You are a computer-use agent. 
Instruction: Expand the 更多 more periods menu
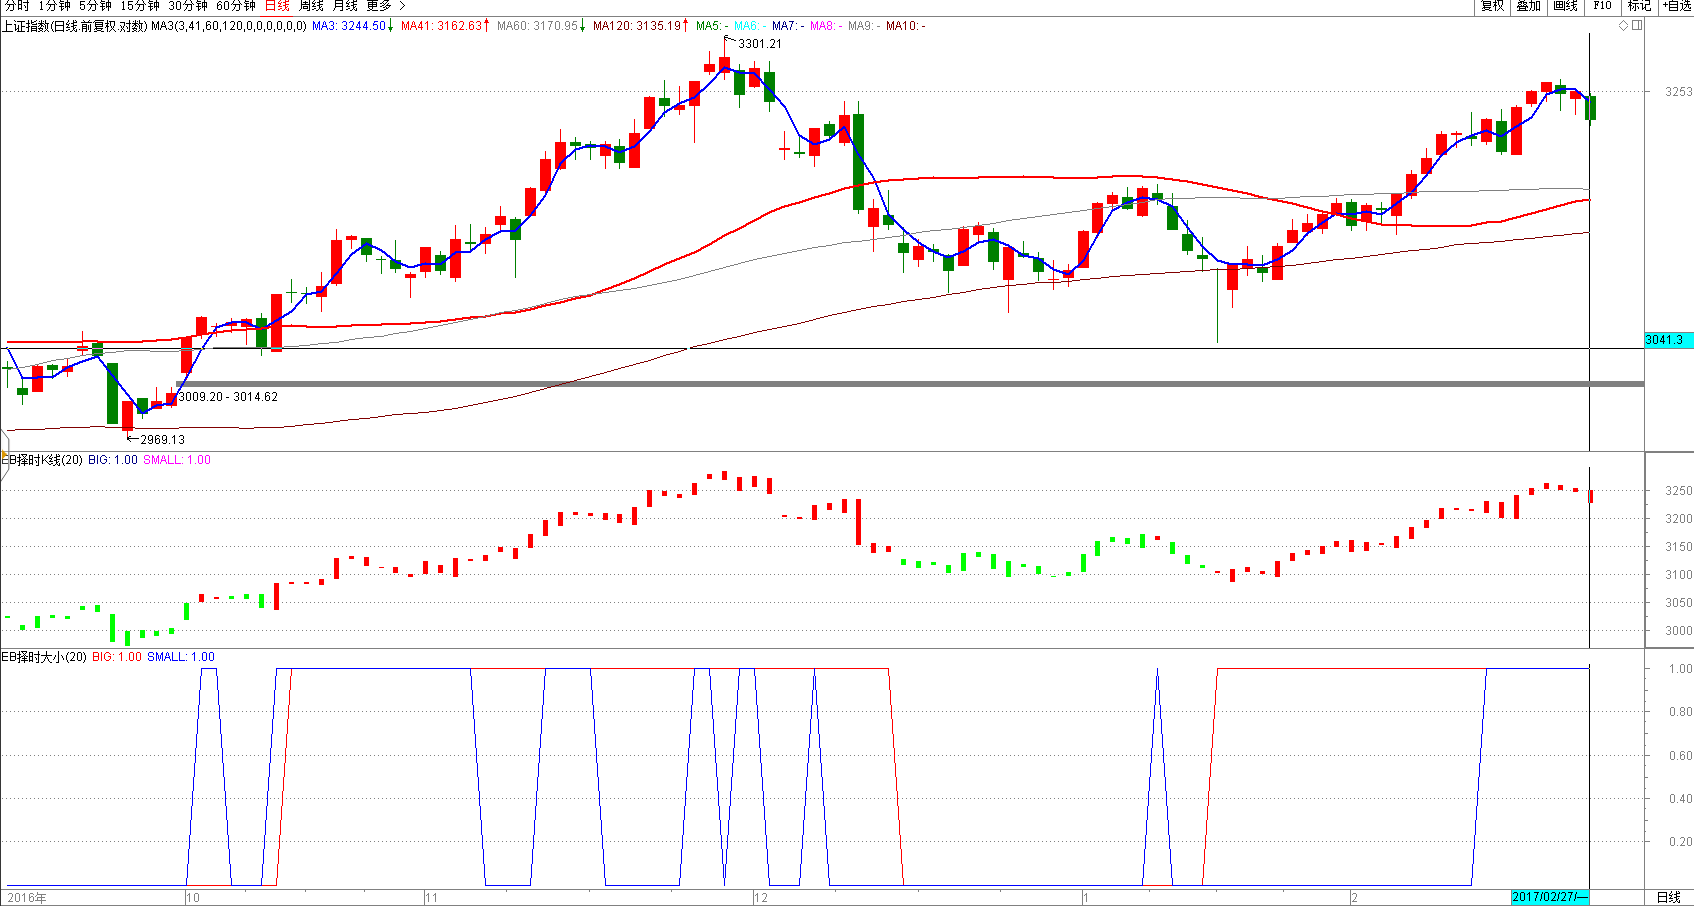[385, 6]
